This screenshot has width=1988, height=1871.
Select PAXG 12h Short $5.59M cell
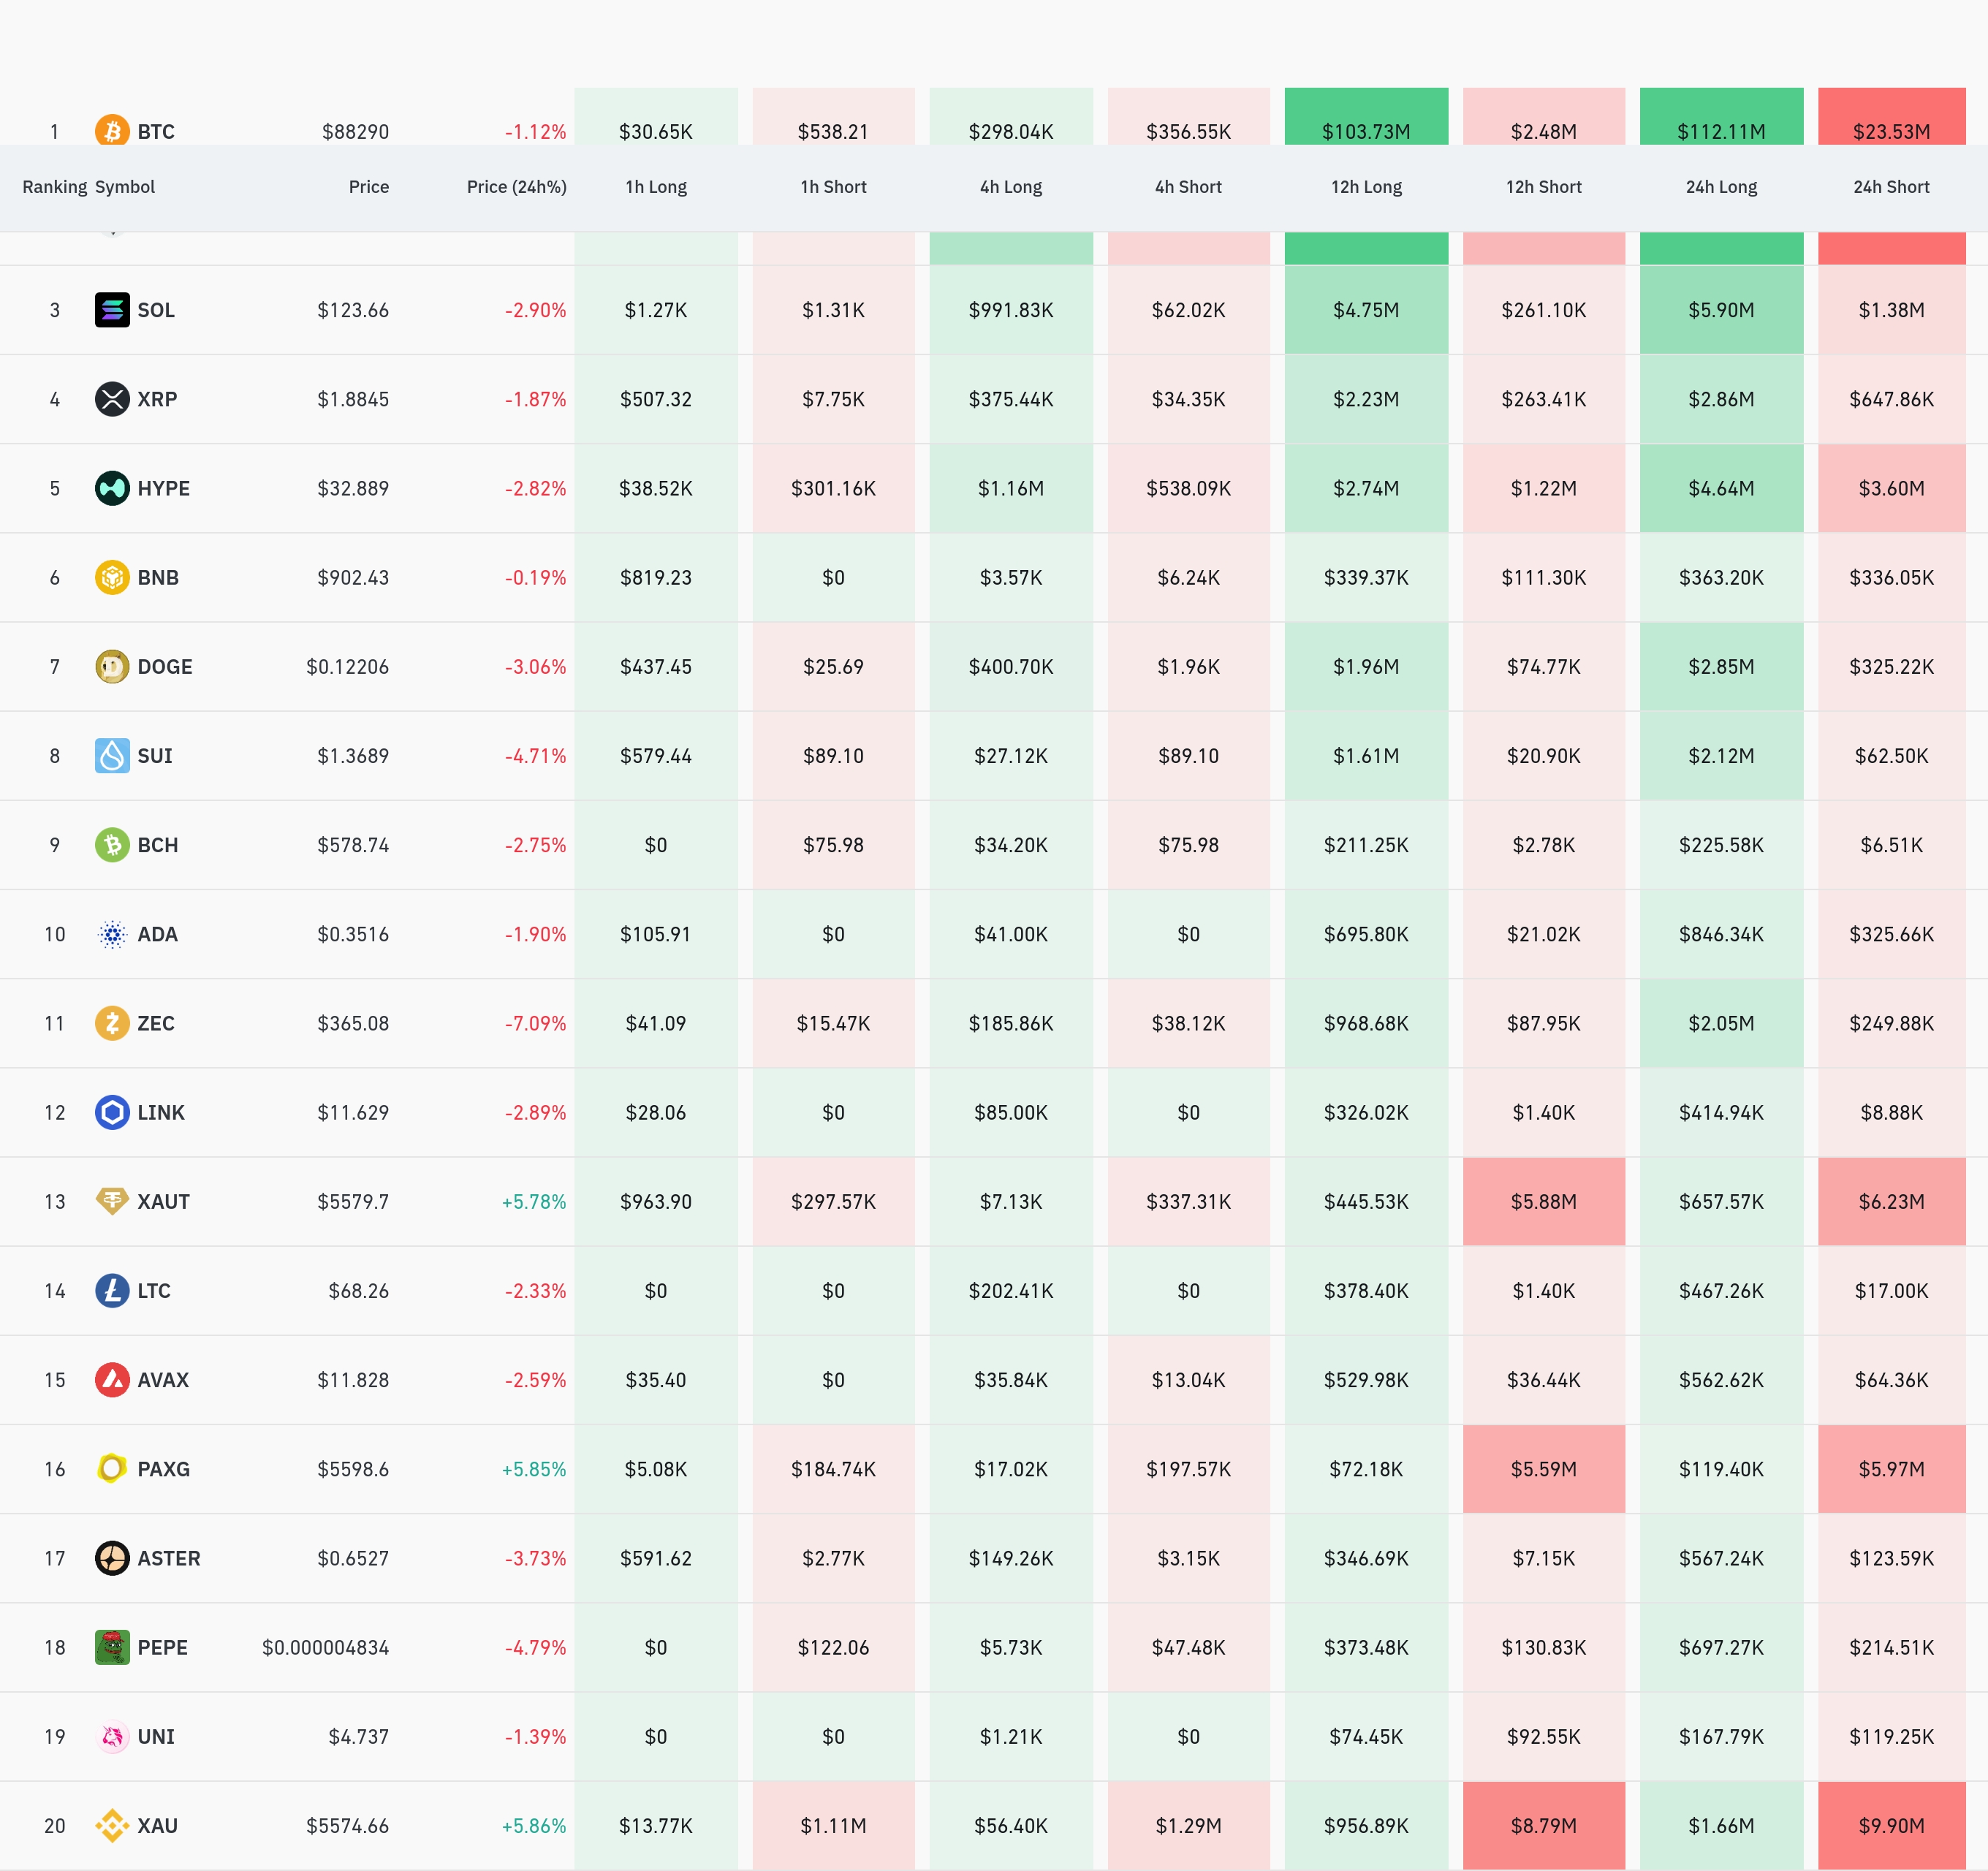(1543, 1469)
